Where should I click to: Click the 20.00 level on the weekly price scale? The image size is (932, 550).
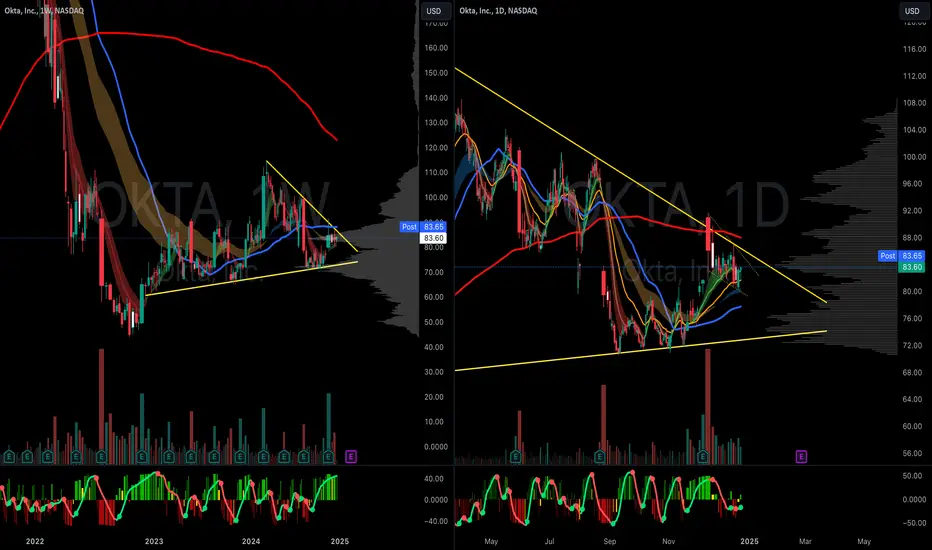[x=436, y=397]
